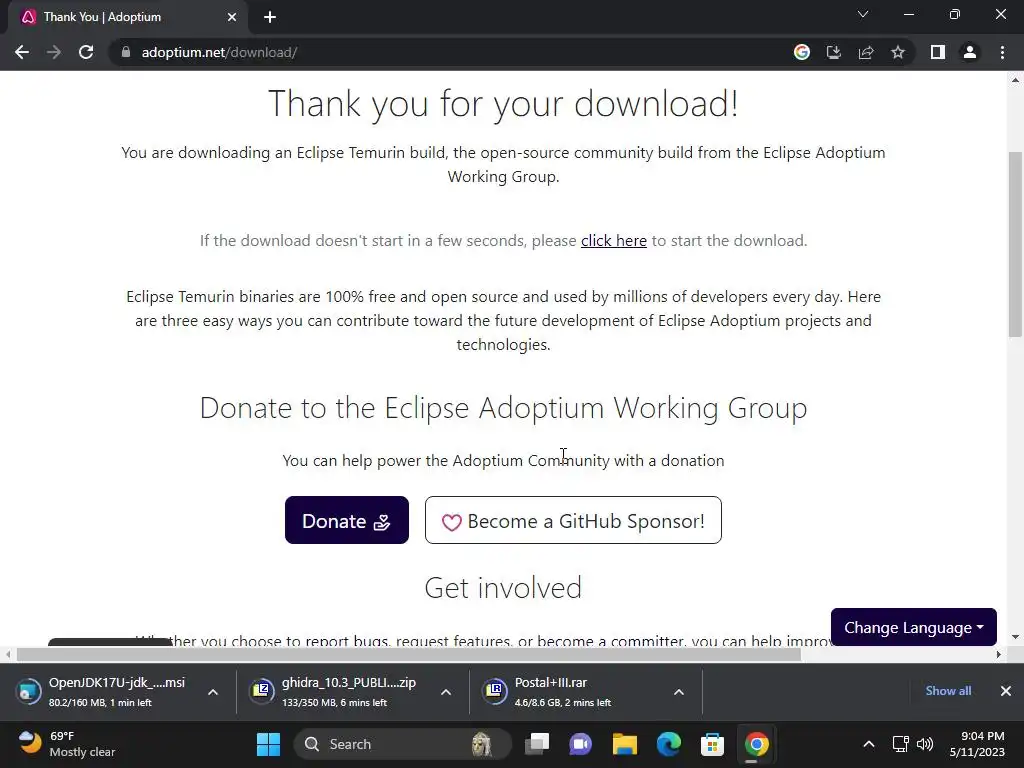The image size is (1024, 768).
Task: Share this page via share icon
Action: pos(866,52)
